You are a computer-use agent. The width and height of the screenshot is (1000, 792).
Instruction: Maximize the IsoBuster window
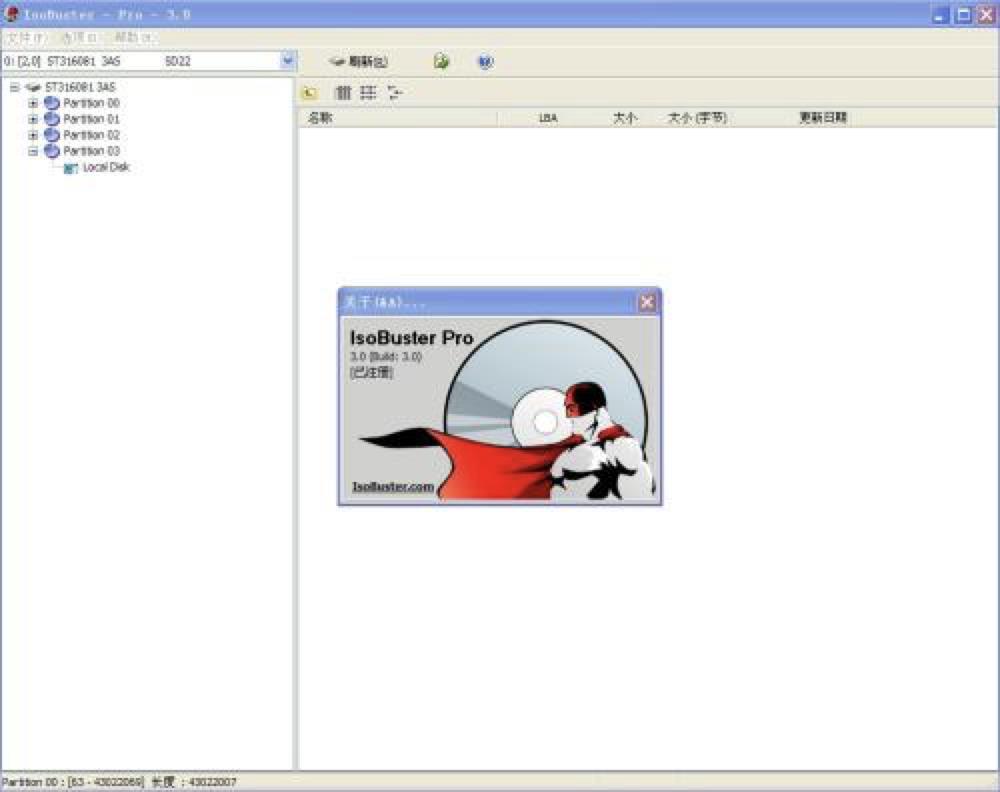964,15
